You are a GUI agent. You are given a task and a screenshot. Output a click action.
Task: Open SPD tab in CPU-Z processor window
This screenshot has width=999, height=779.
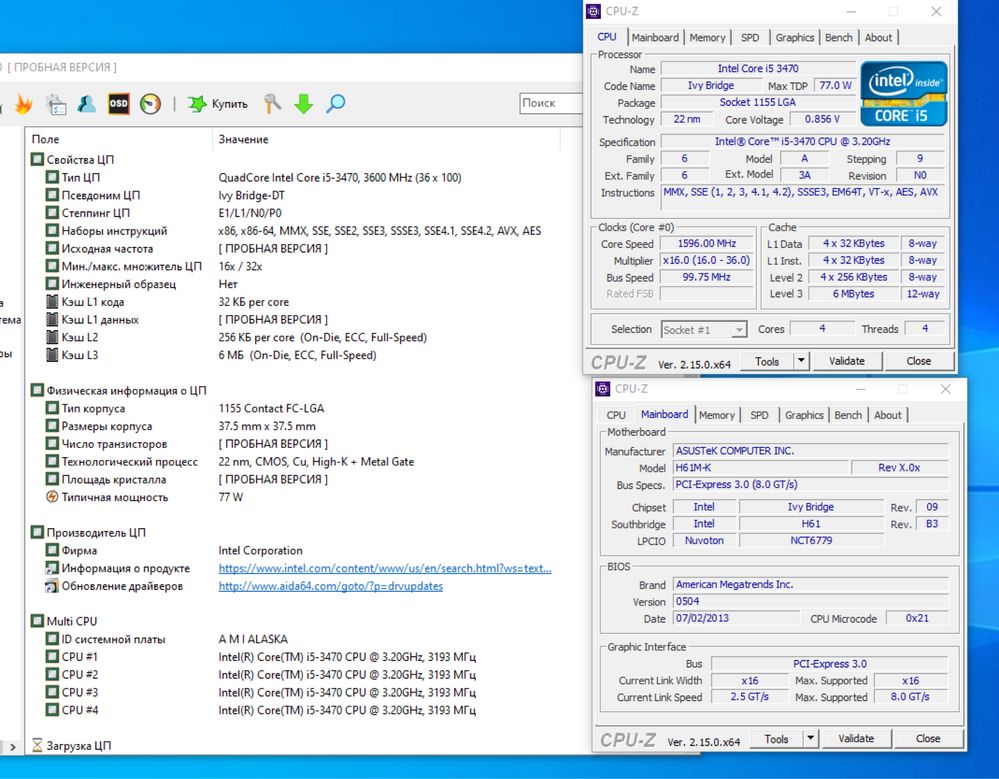[750, 38]
